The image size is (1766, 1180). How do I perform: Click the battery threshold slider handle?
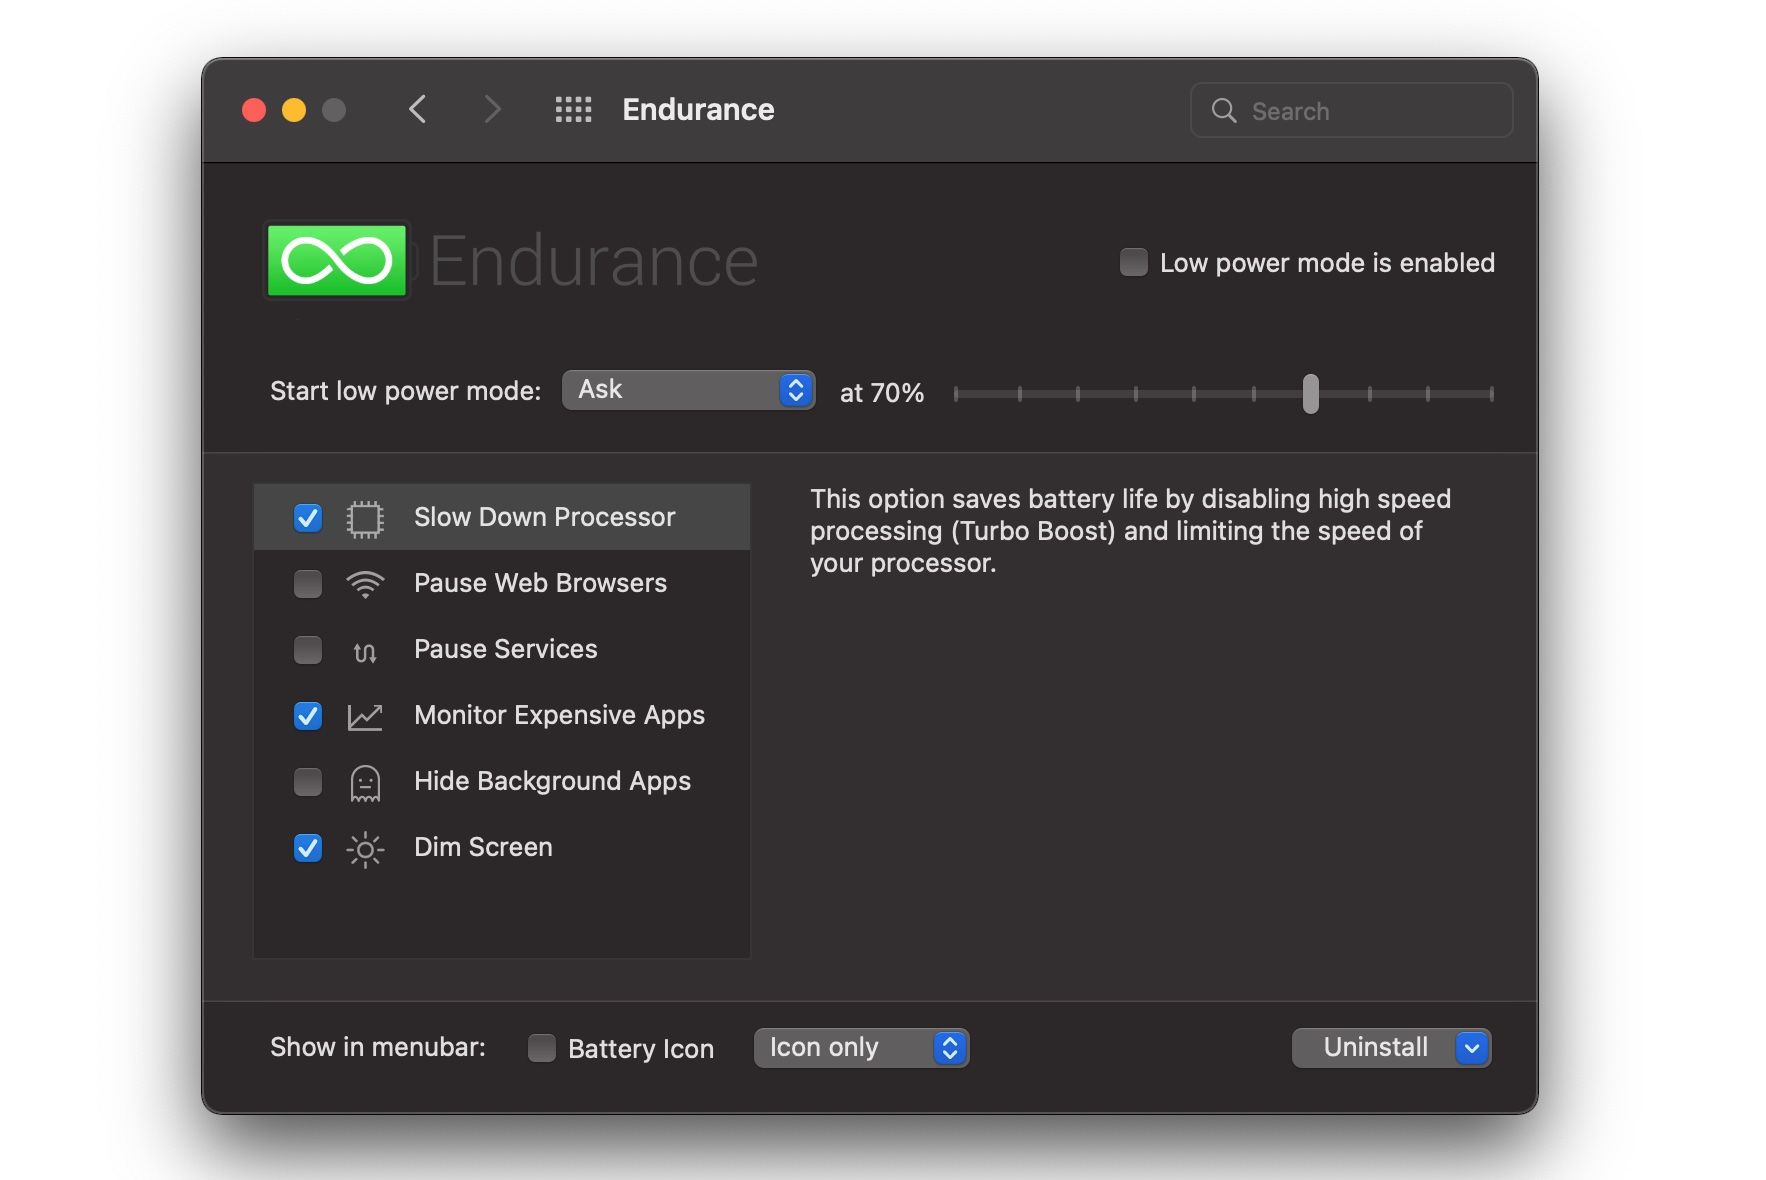(1311, 394)
